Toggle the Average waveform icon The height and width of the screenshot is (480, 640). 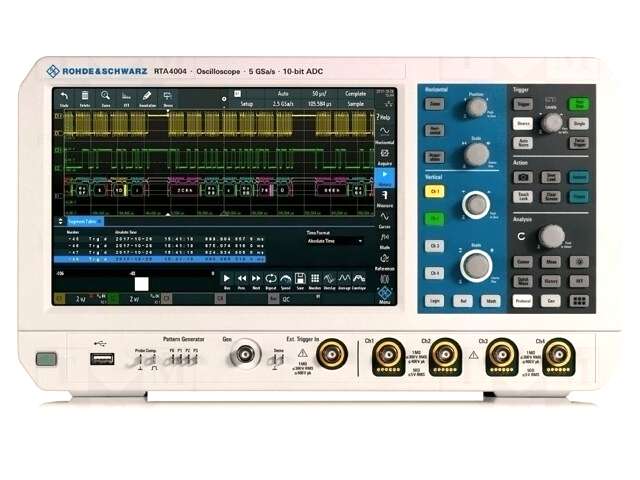[344, 279]
